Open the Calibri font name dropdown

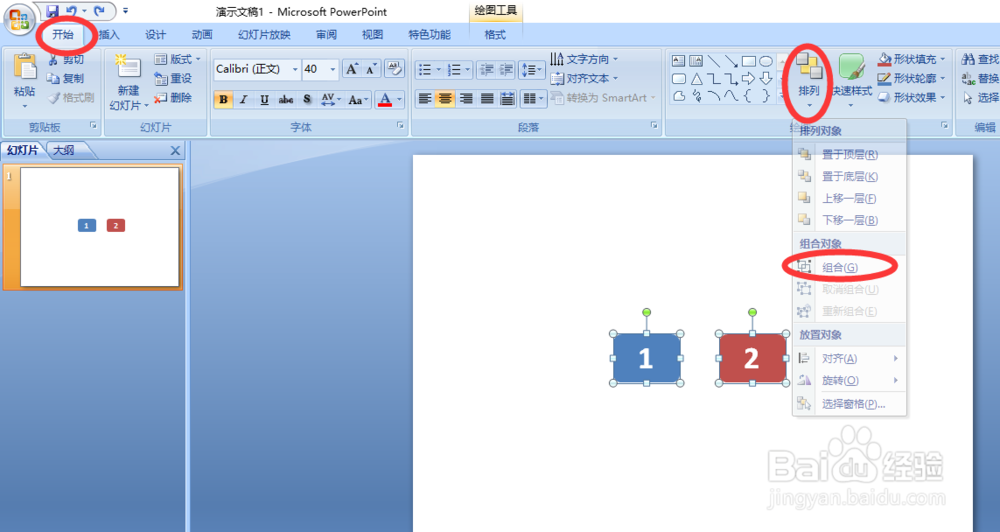pos(295,69)
